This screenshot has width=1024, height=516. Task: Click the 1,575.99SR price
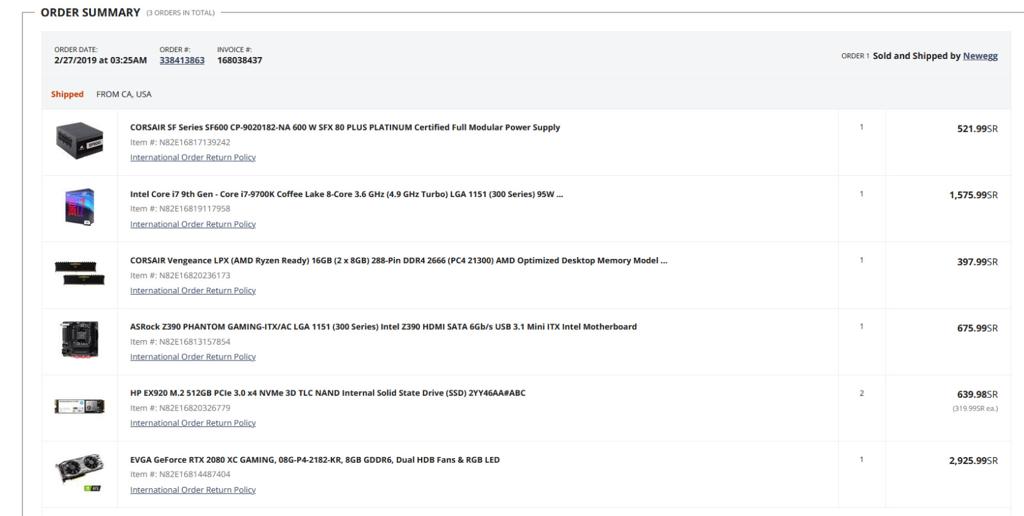pos(973,195)
